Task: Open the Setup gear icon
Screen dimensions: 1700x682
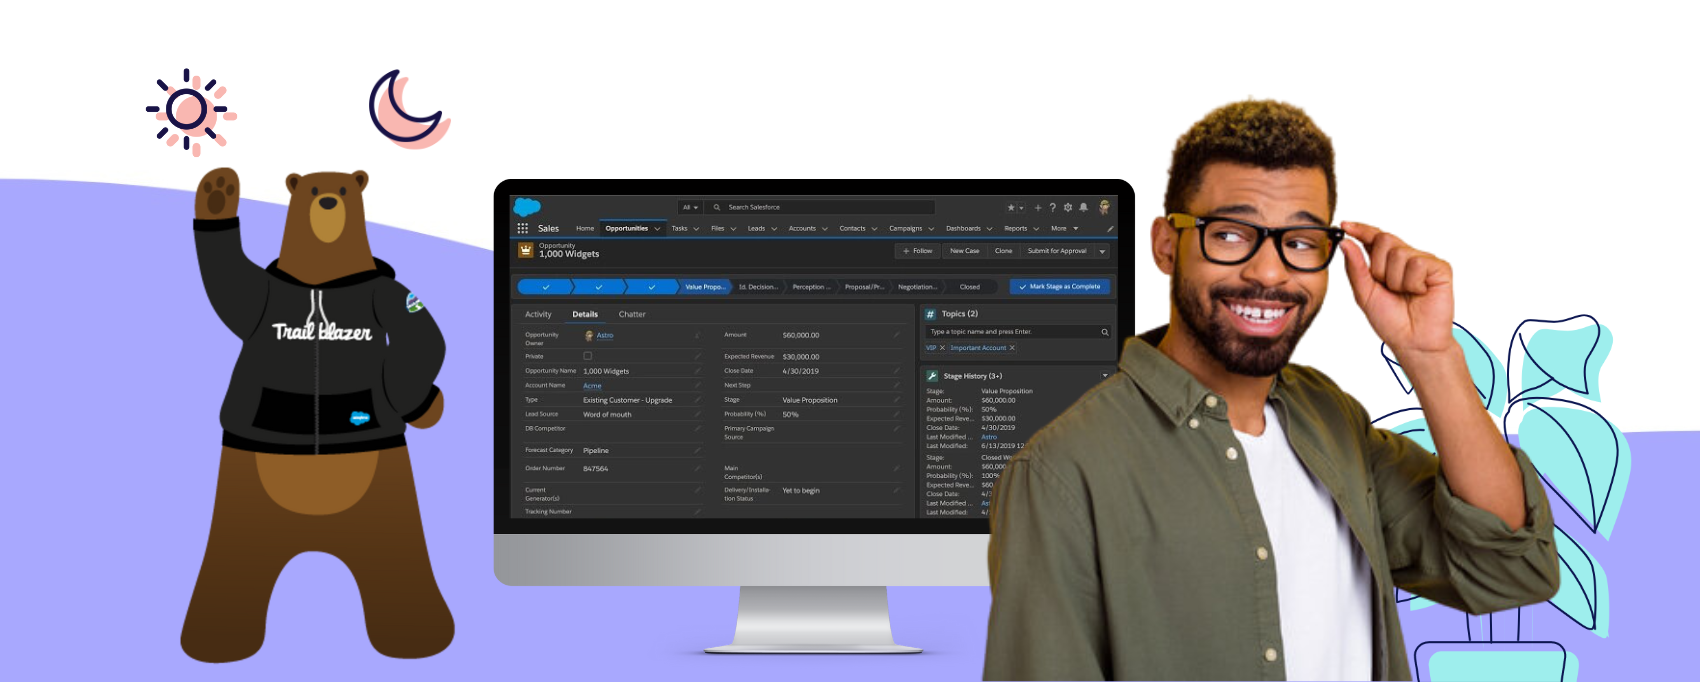Action: (1068, 208)
